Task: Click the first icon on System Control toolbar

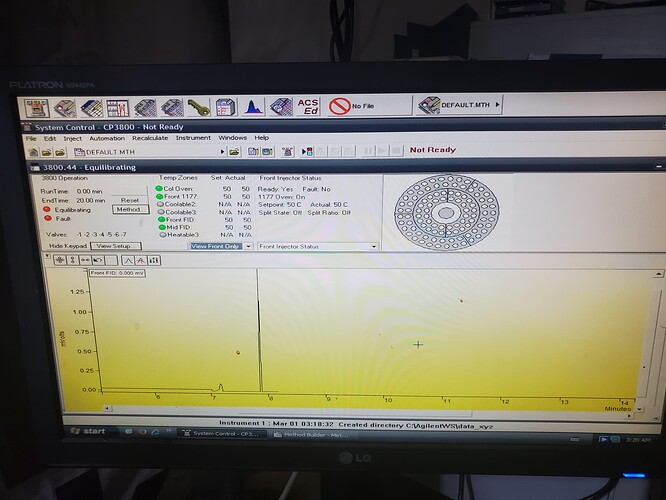Action: coord(33,152)
